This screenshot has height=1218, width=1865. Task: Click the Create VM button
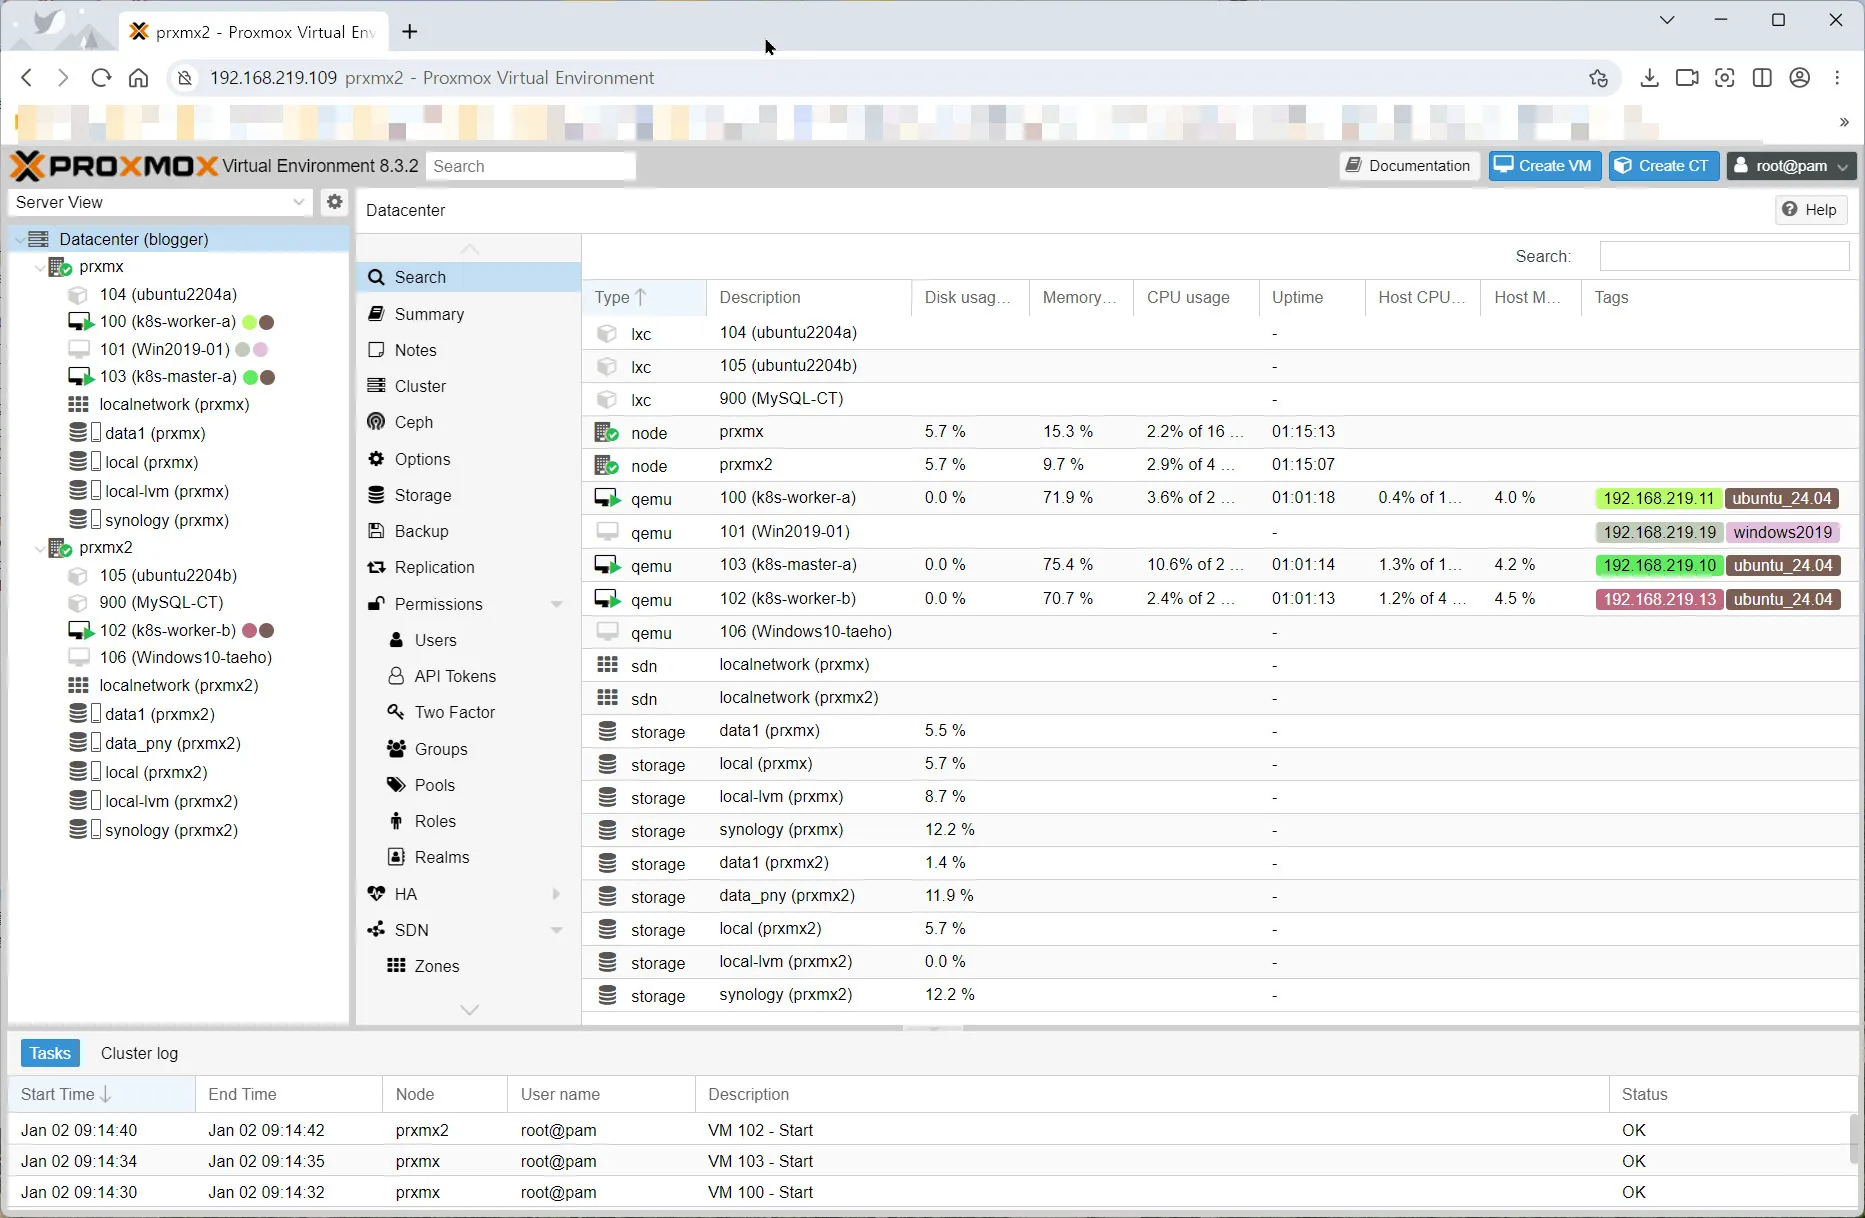tap(1544, 166)
